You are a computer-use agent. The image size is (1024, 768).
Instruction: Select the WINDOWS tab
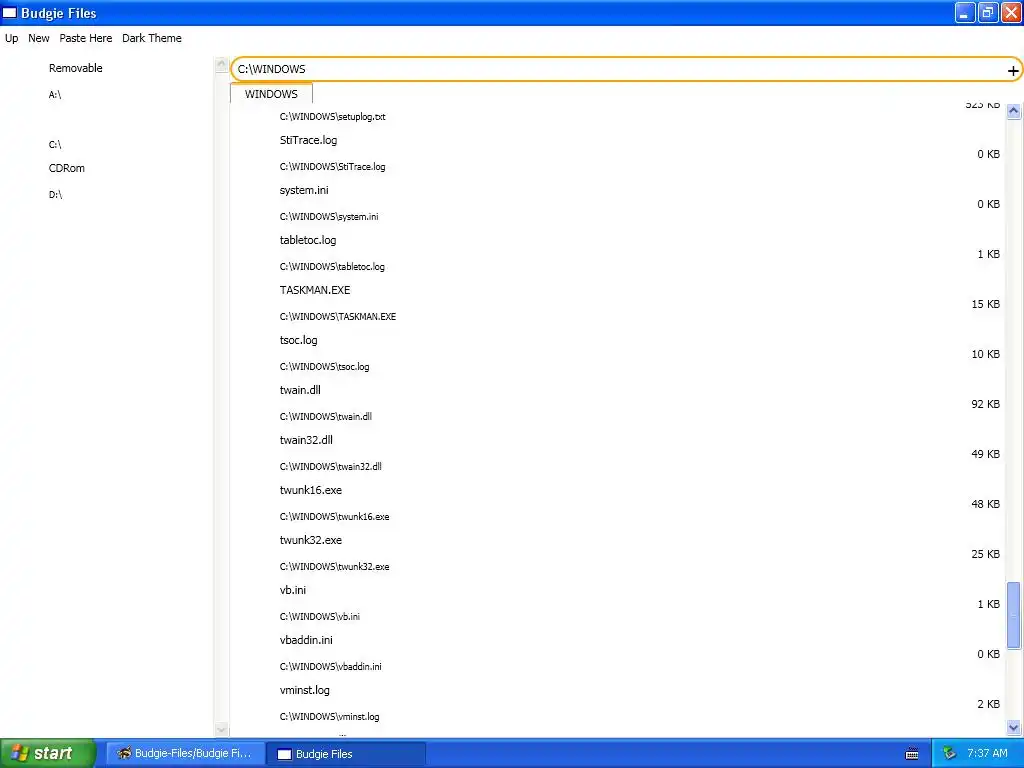[x=271, y=93]
